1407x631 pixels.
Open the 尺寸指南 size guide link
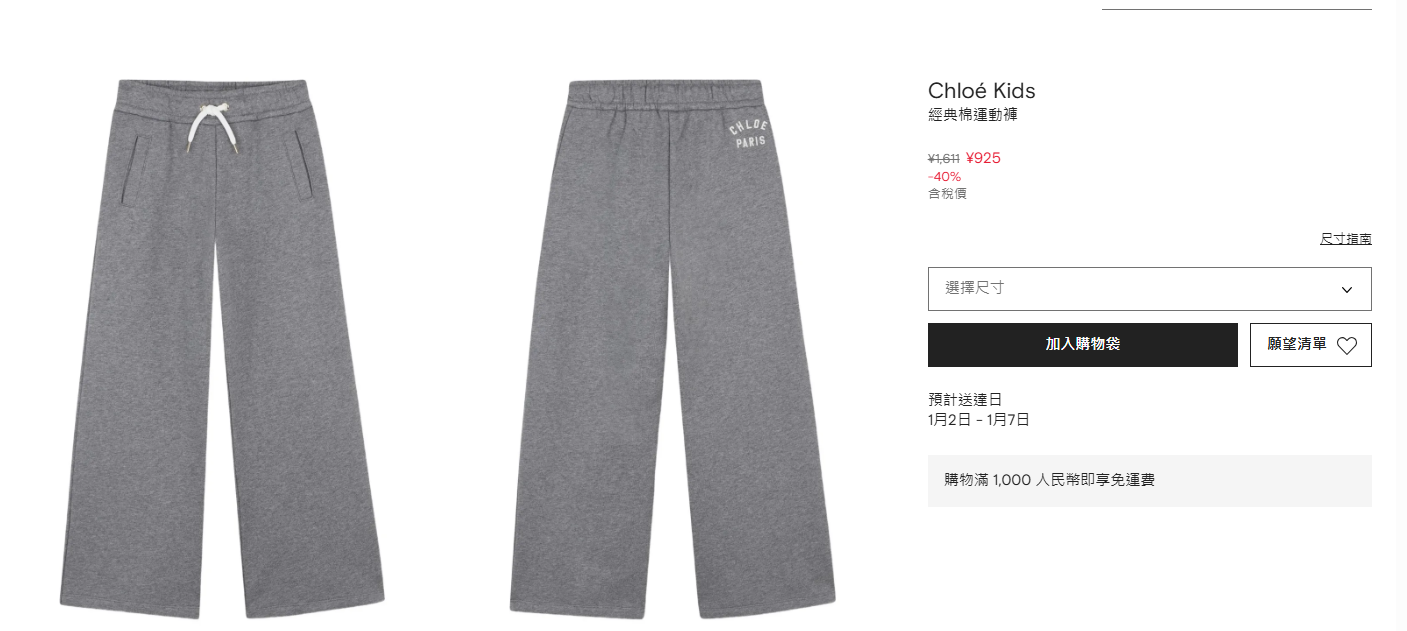[x=1345, y=239]
